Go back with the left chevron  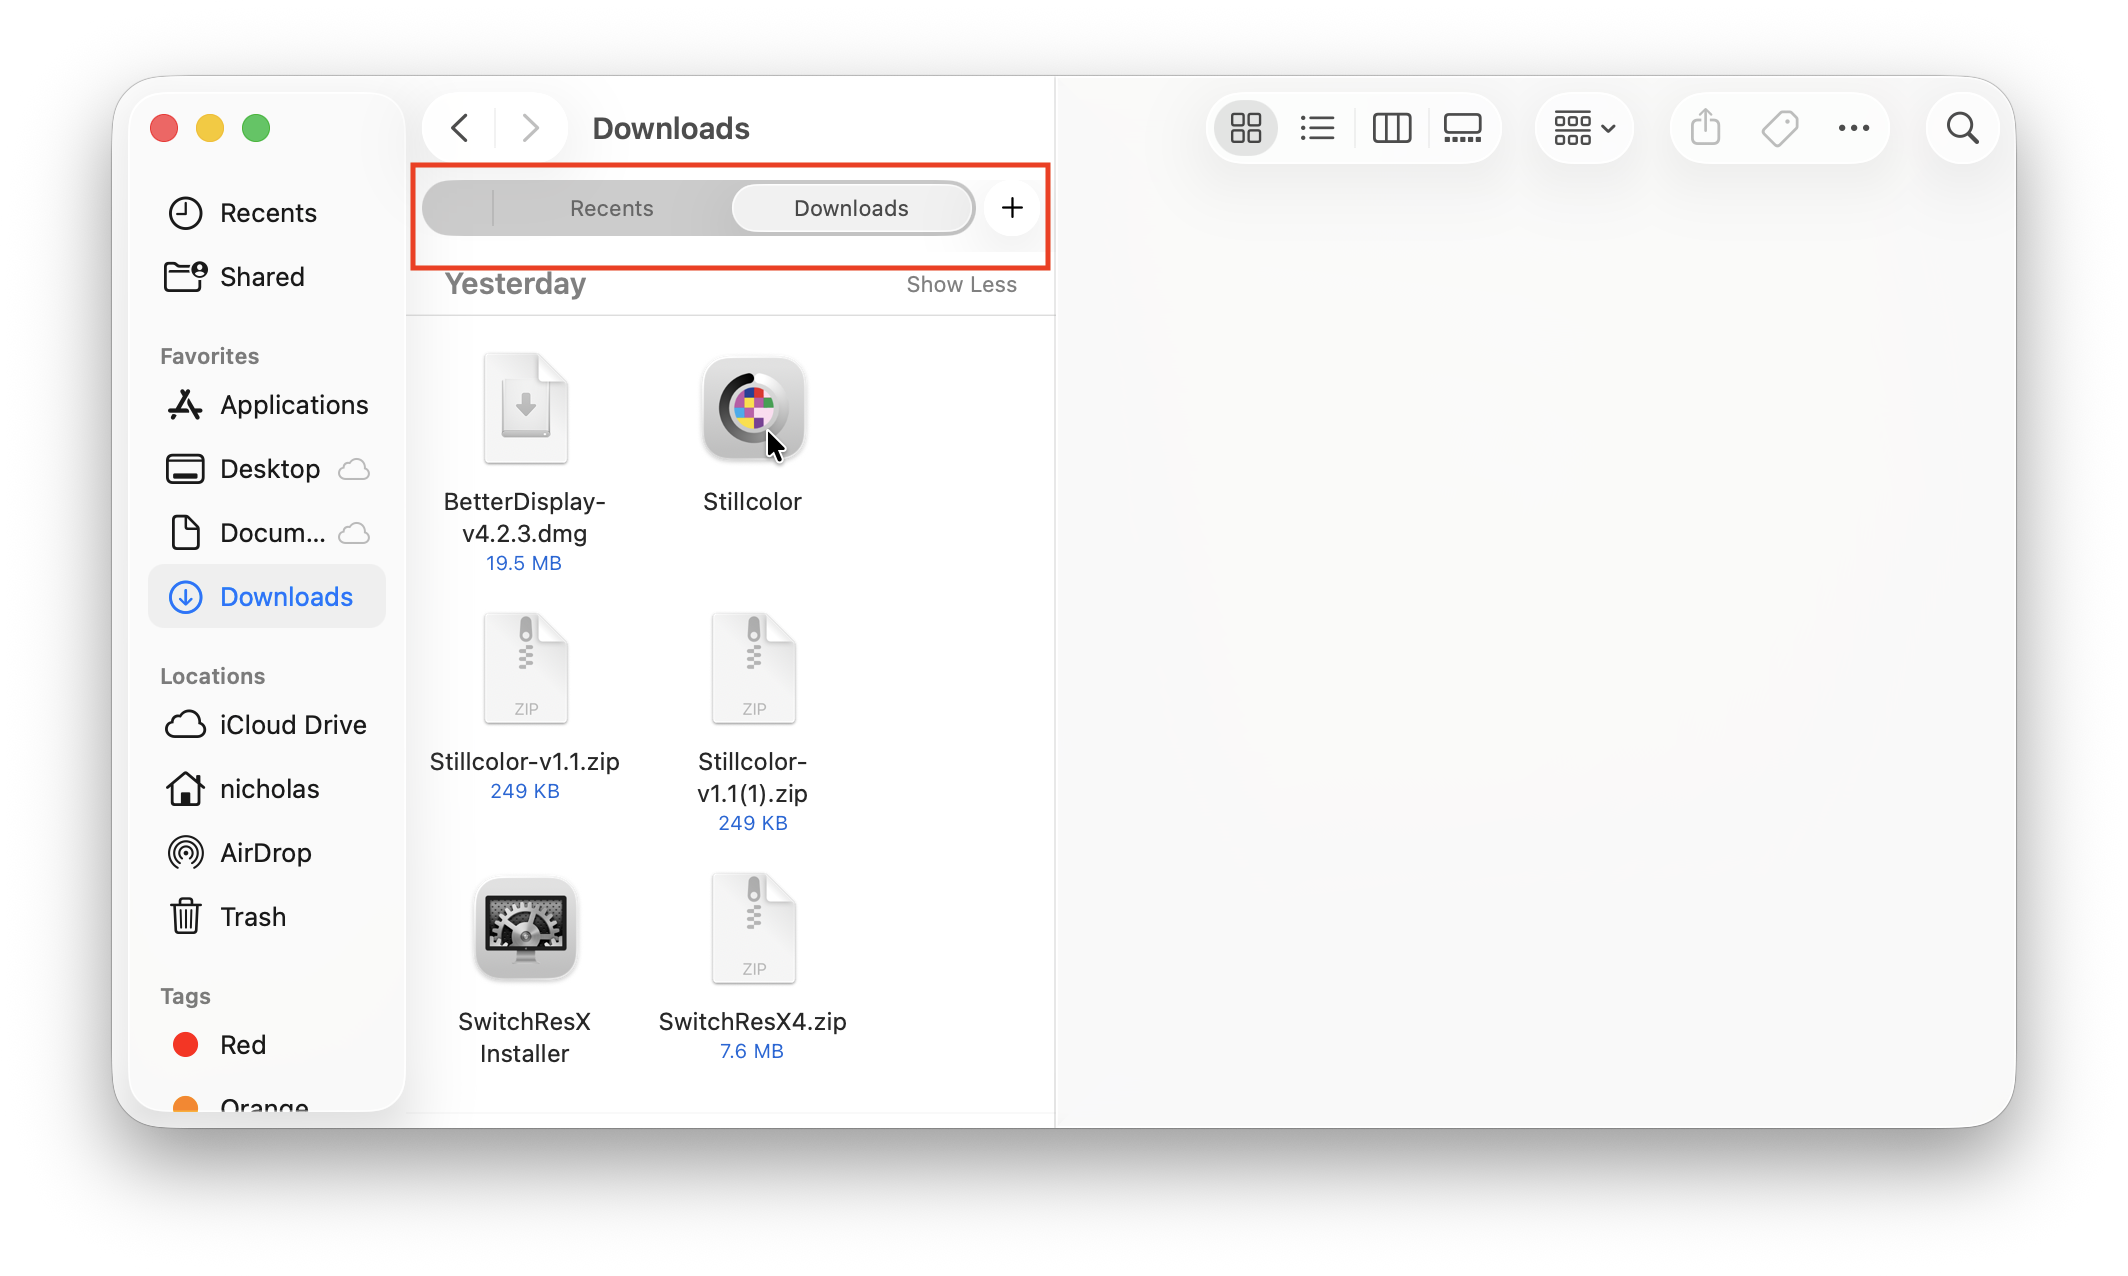[460, 128]
